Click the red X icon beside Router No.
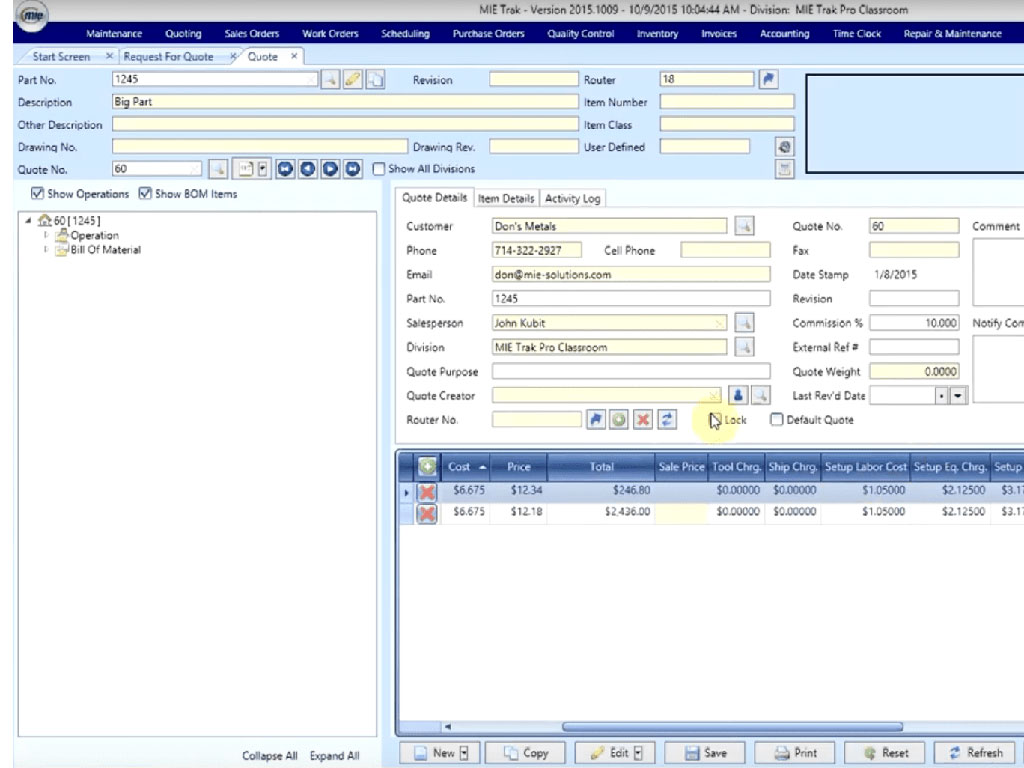Viewport: 1024px width, 768px height. [643, 420]
